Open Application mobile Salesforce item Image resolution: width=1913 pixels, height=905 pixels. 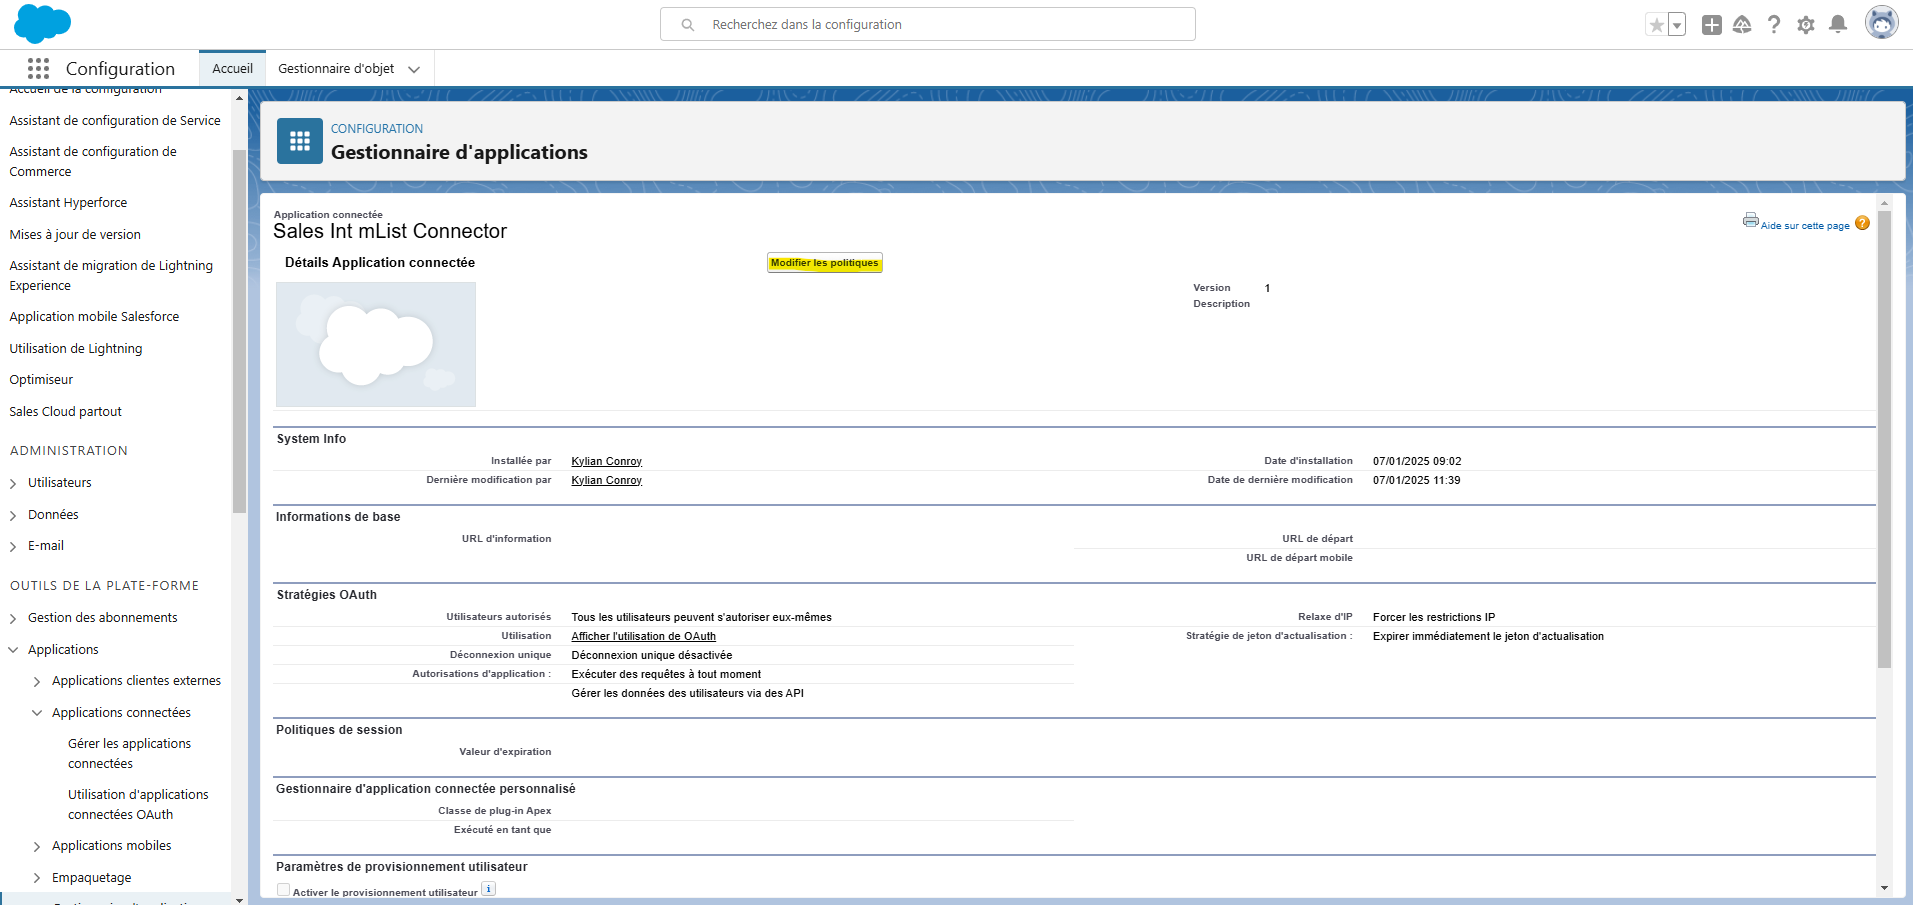[94, 316]
